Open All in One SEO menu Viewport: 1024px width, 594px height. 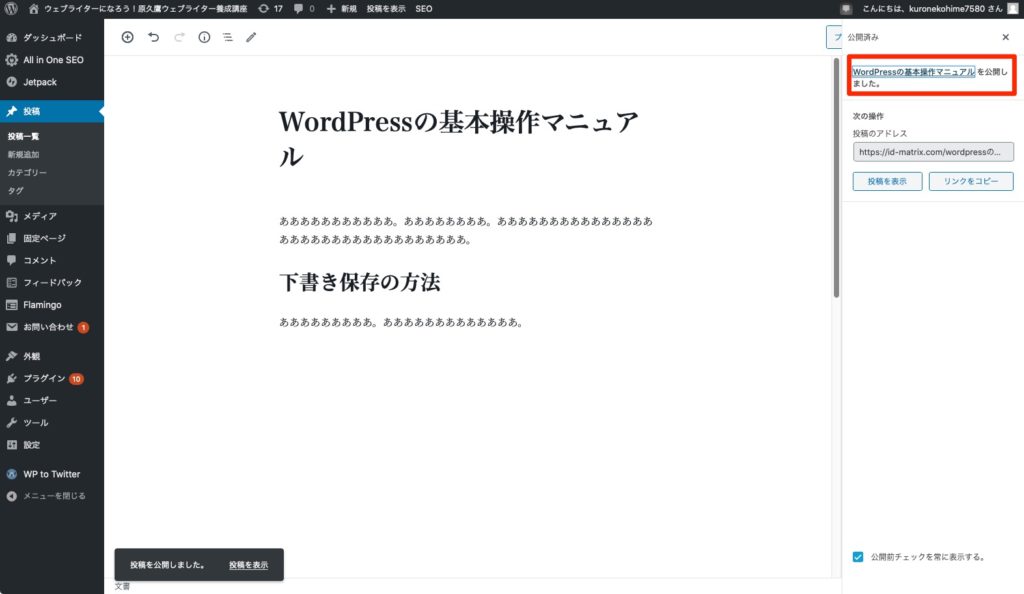[x=52, y=59]
